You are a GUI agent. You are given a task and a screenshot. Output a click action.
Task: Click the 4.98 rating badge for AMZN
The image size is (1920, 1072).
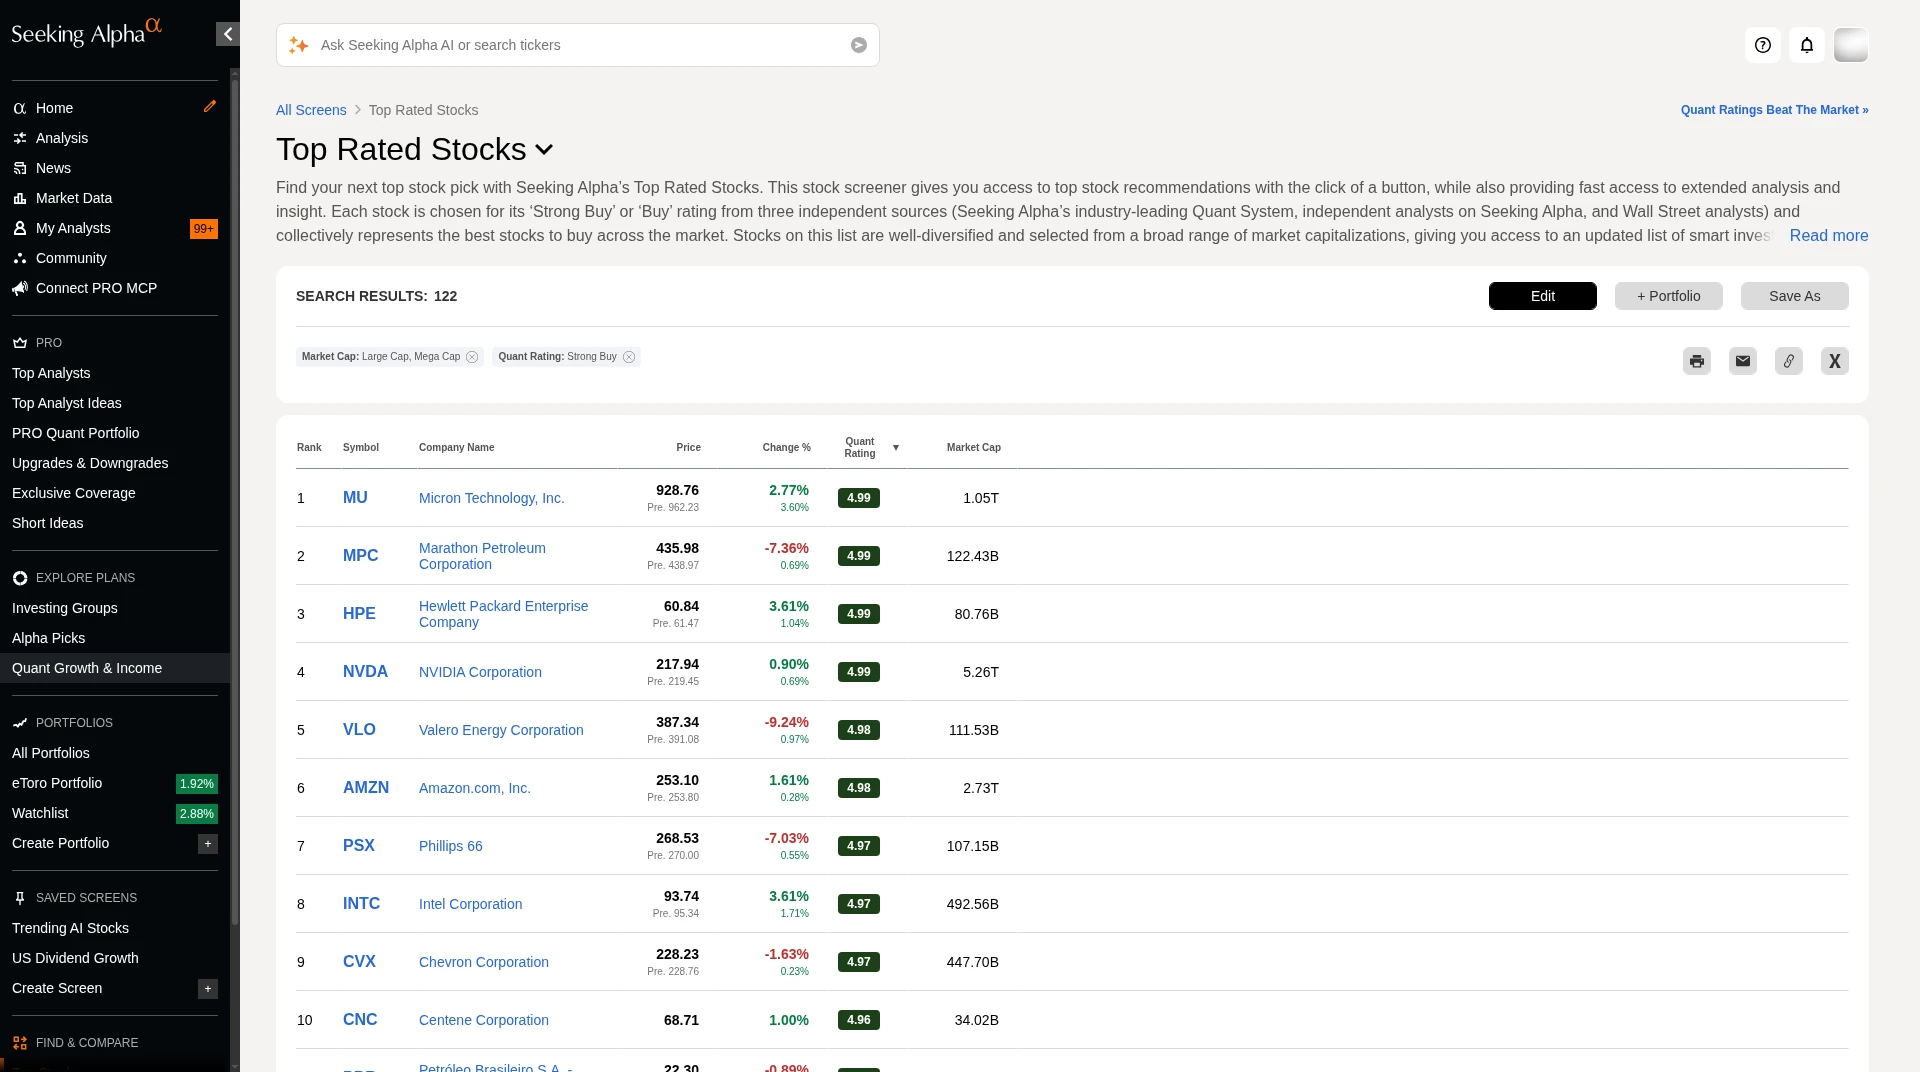[x=859, y=788]
